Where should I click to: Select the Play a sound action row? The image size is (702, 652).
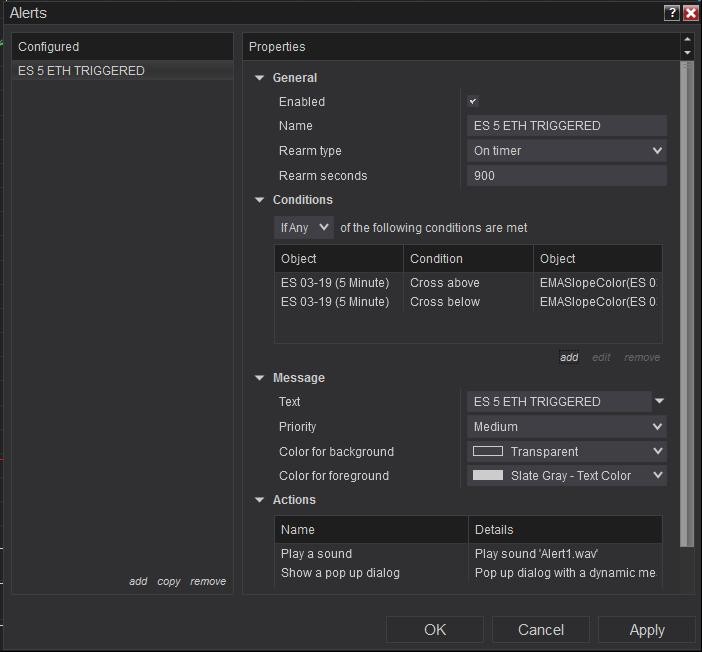tap(468, 554)
